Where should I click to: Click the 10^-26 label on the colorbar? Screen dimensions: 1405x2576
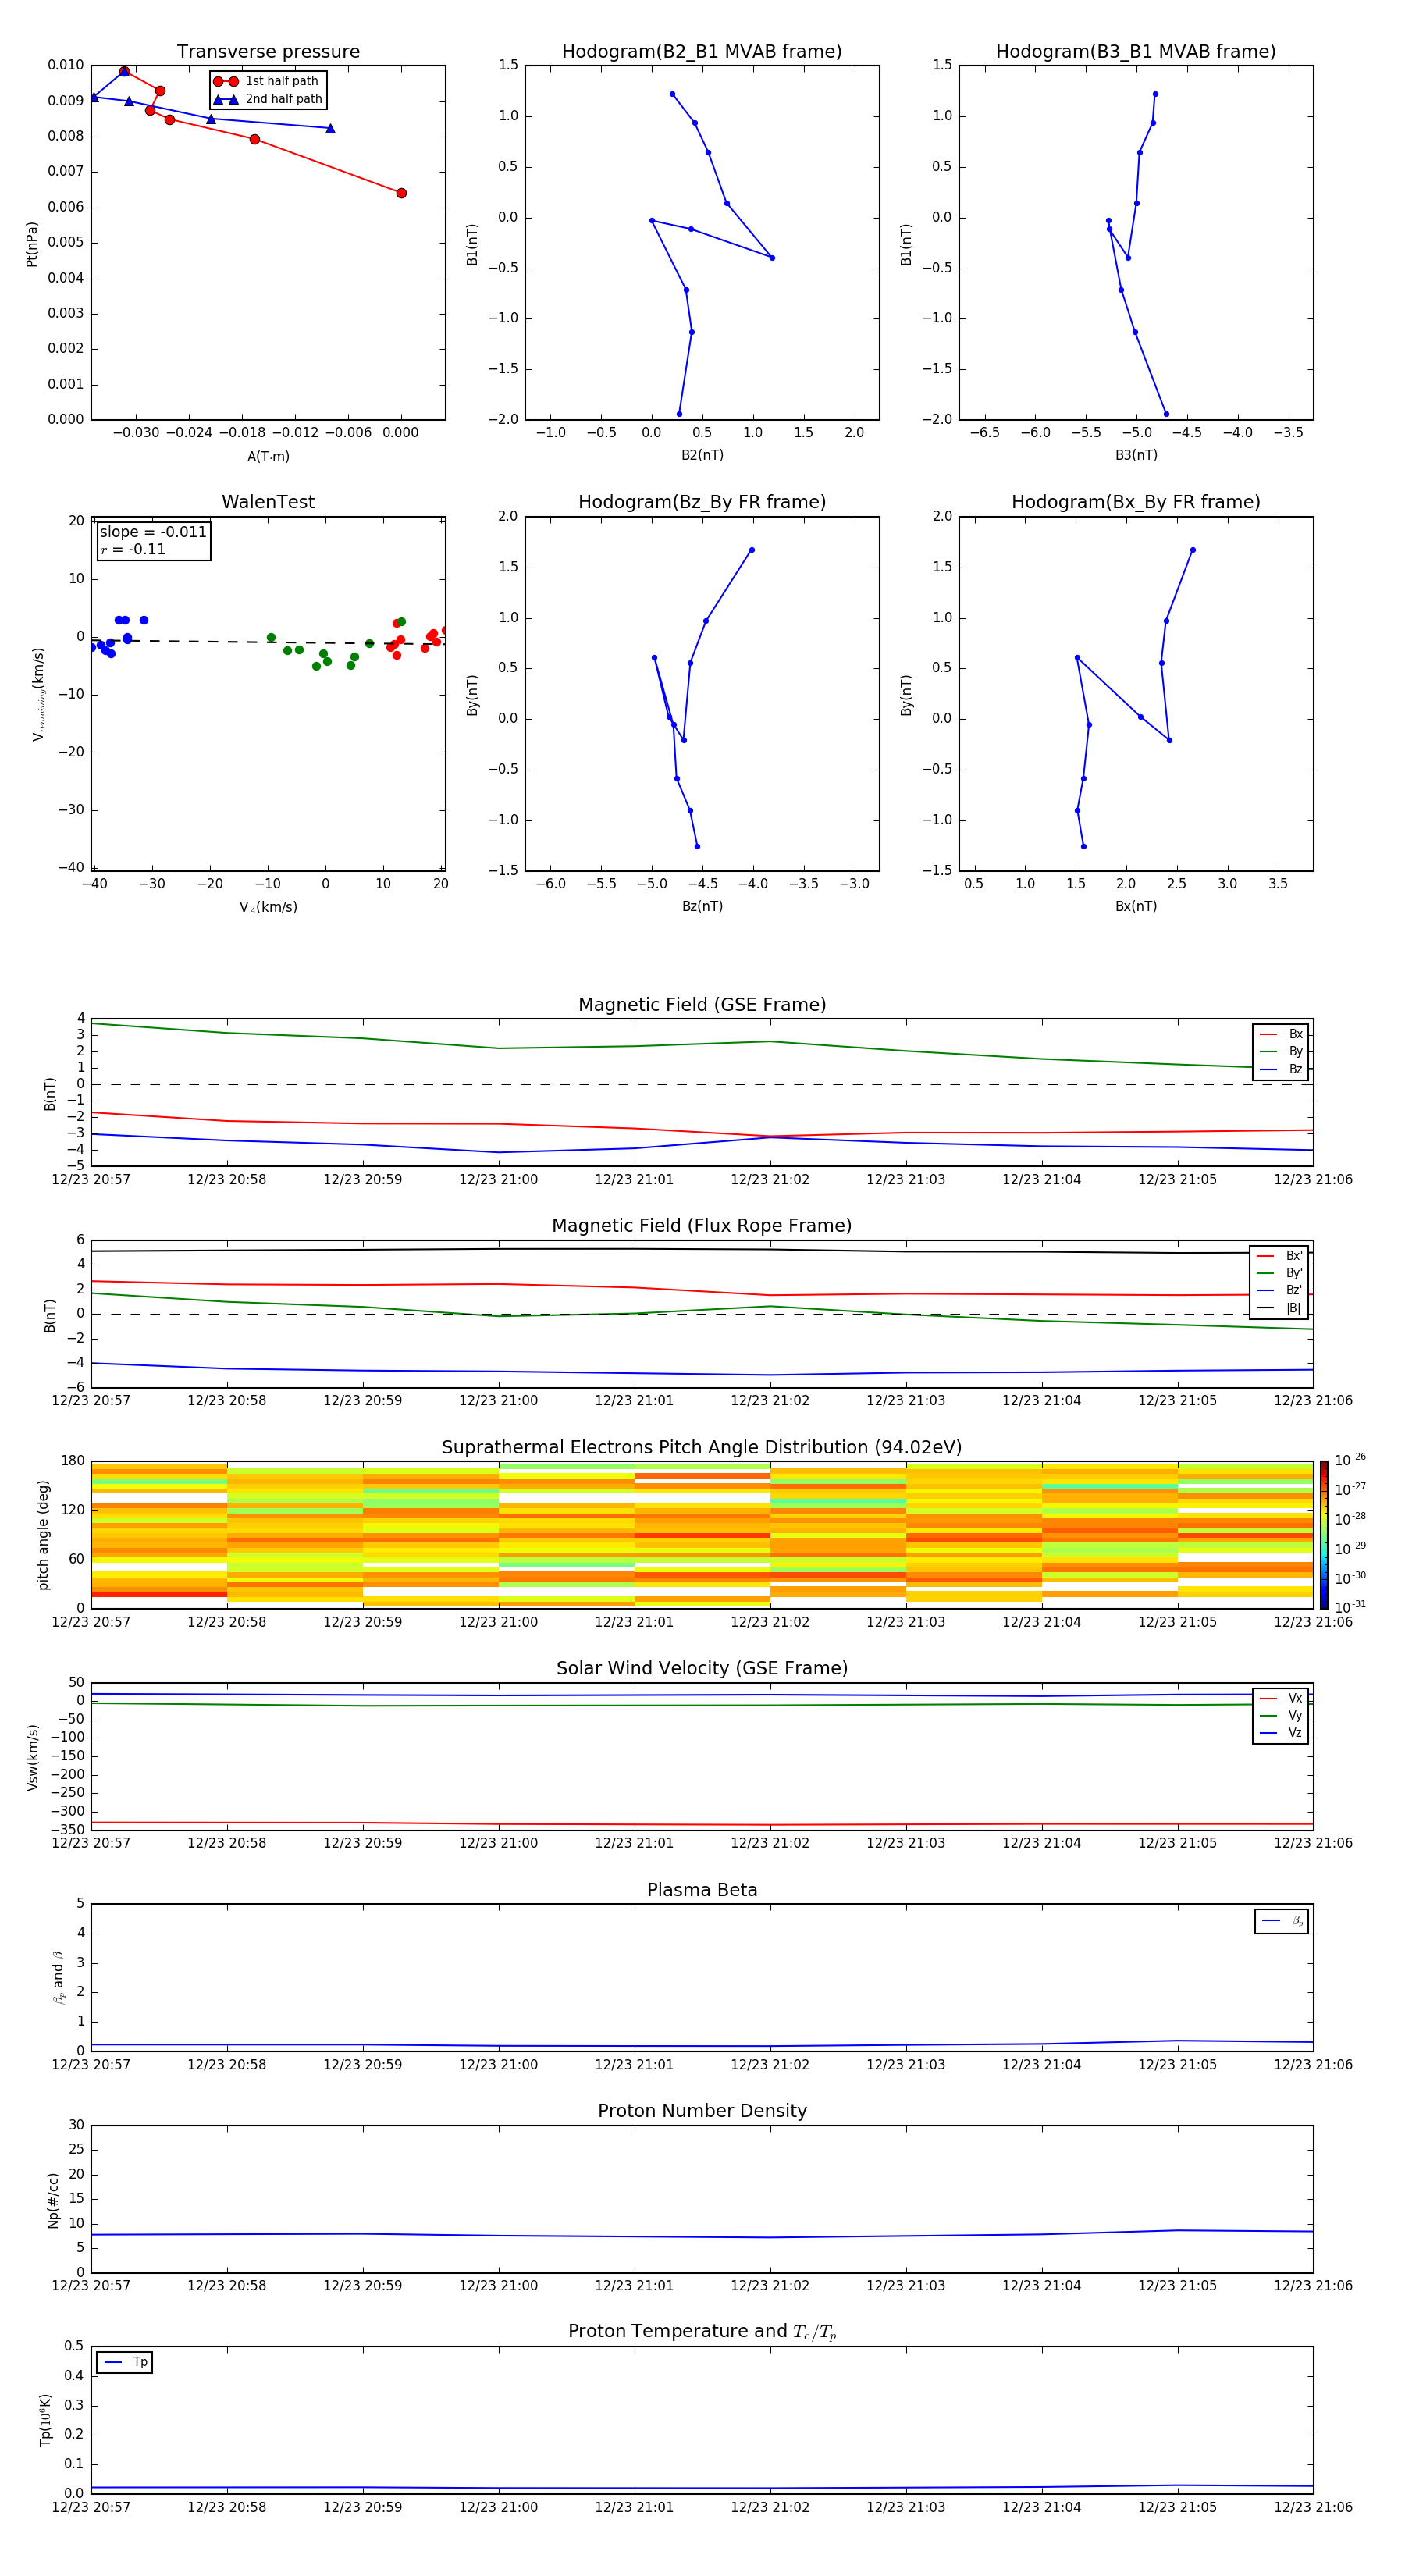tap(1350, 1460)
